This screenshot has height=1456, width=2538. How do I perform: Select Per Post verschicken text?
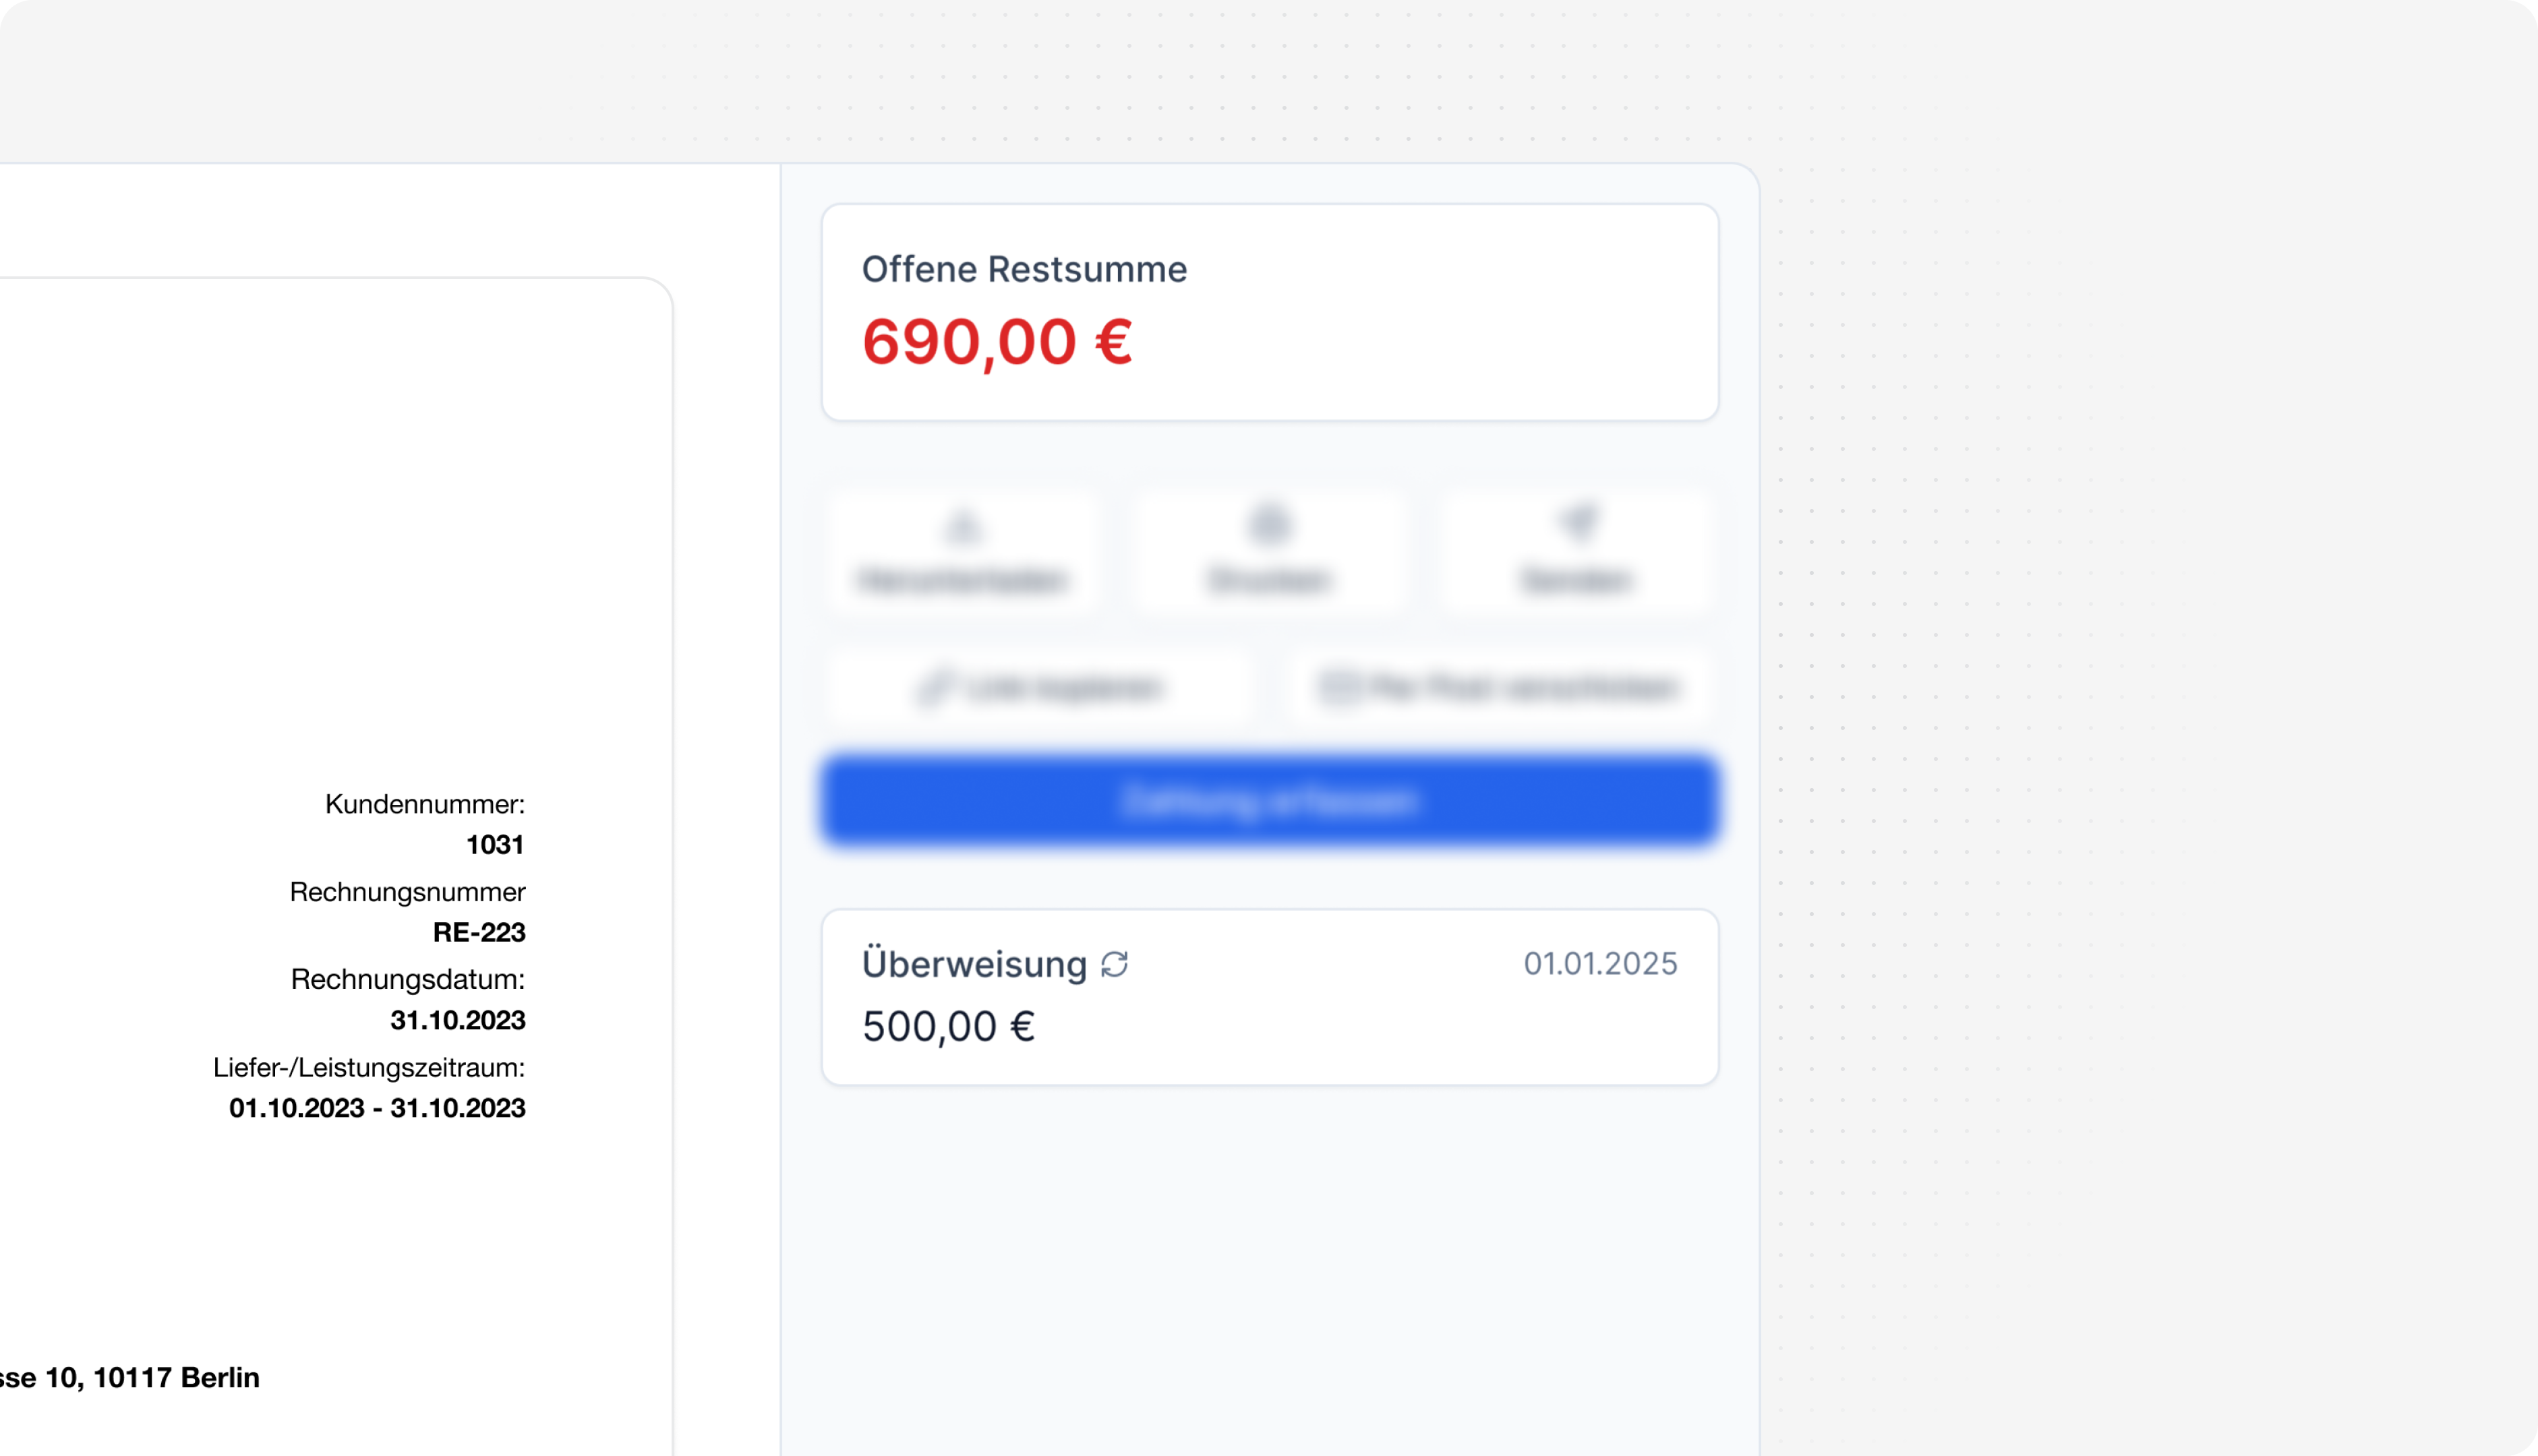(x=1524, y=688)
